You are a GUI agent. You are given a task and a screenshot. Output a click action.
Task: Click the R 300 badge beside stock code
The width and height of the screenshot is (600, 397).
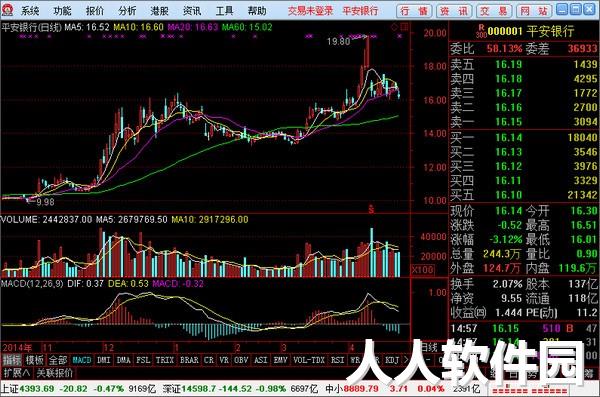(481, 31)
